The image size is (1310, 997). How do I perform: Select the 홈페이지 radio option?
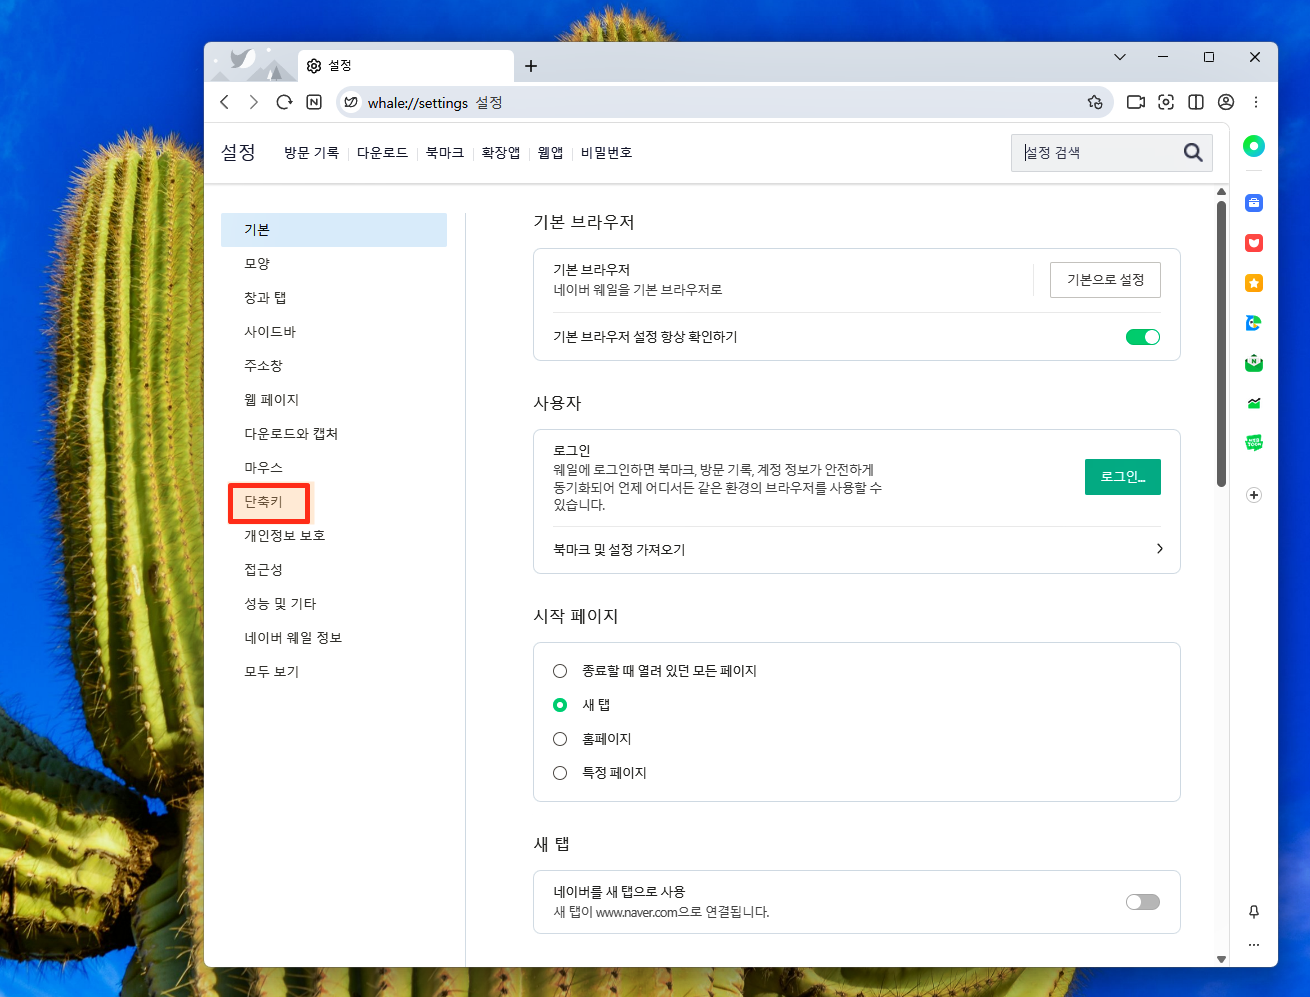pos(560,739)
